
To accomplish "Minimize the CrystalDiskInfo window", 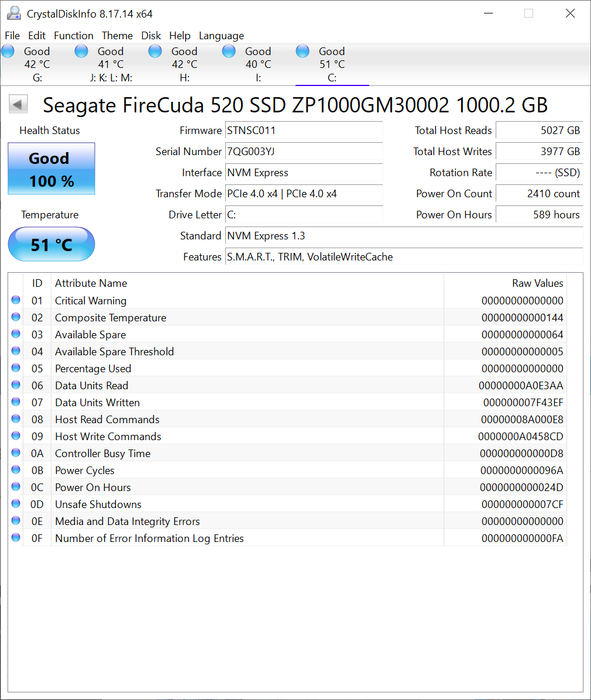I will (488, 13).
